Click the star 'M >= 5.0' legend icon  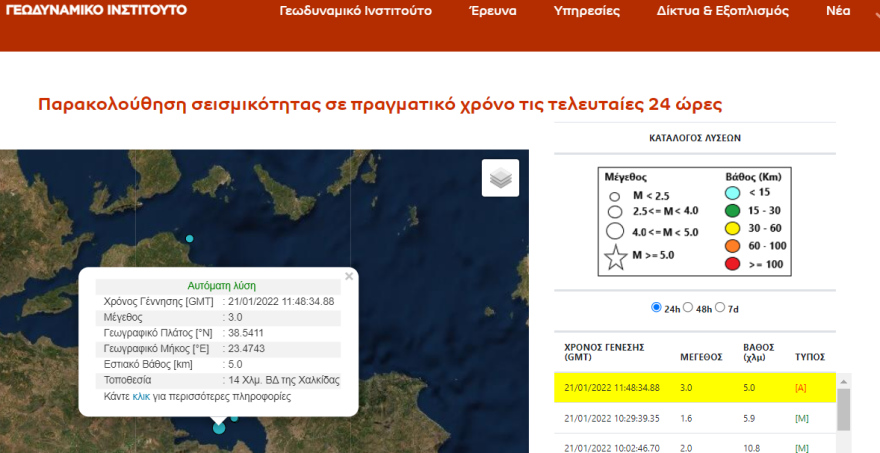[616, 257]
